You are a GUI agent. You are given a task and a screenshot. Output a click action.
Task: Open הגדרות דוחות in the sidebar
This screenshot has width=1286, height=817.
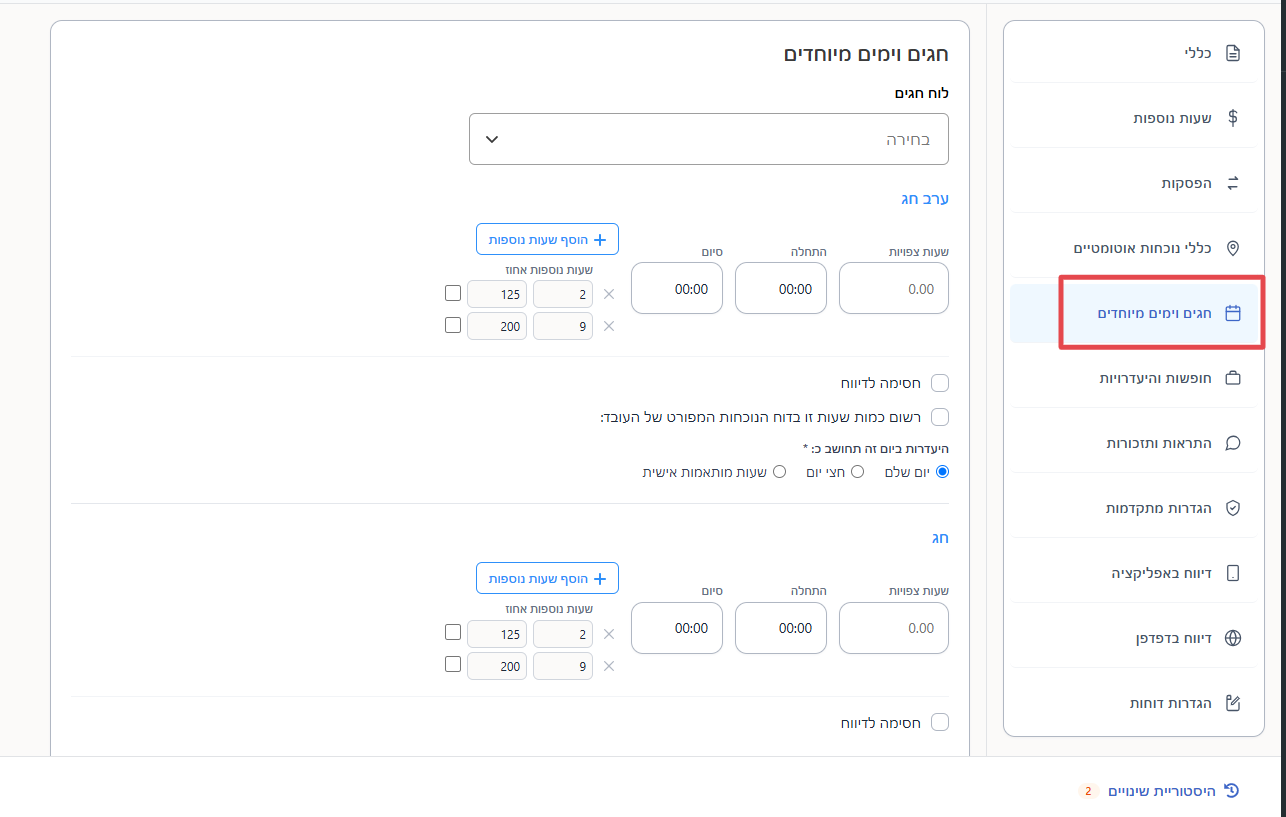[x=1135, y=703]
